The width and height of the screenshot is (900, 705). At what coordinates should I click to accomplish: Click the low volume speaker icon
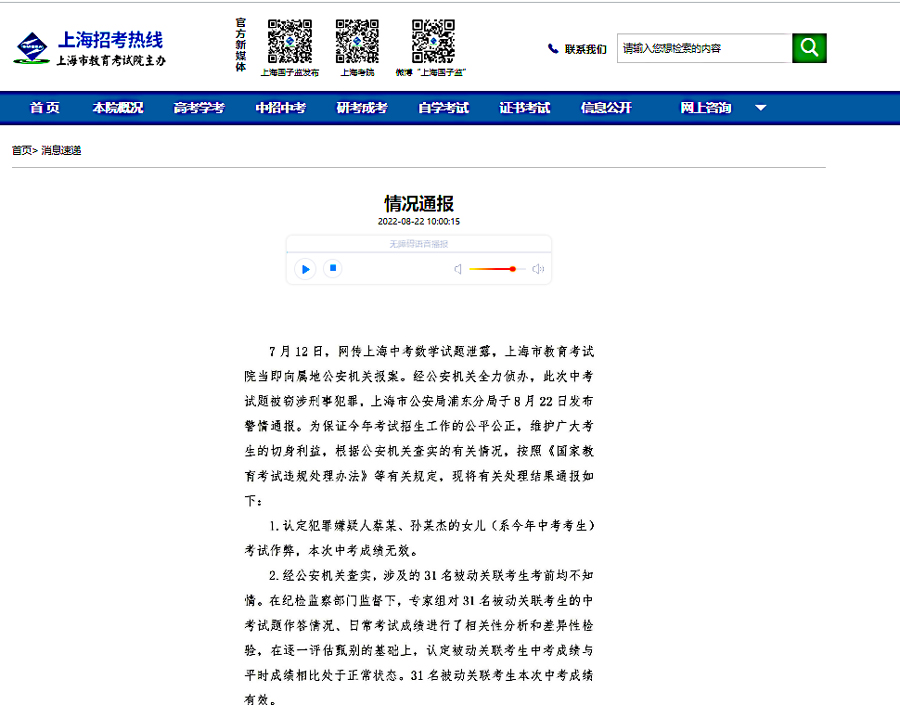pos(458,269)
